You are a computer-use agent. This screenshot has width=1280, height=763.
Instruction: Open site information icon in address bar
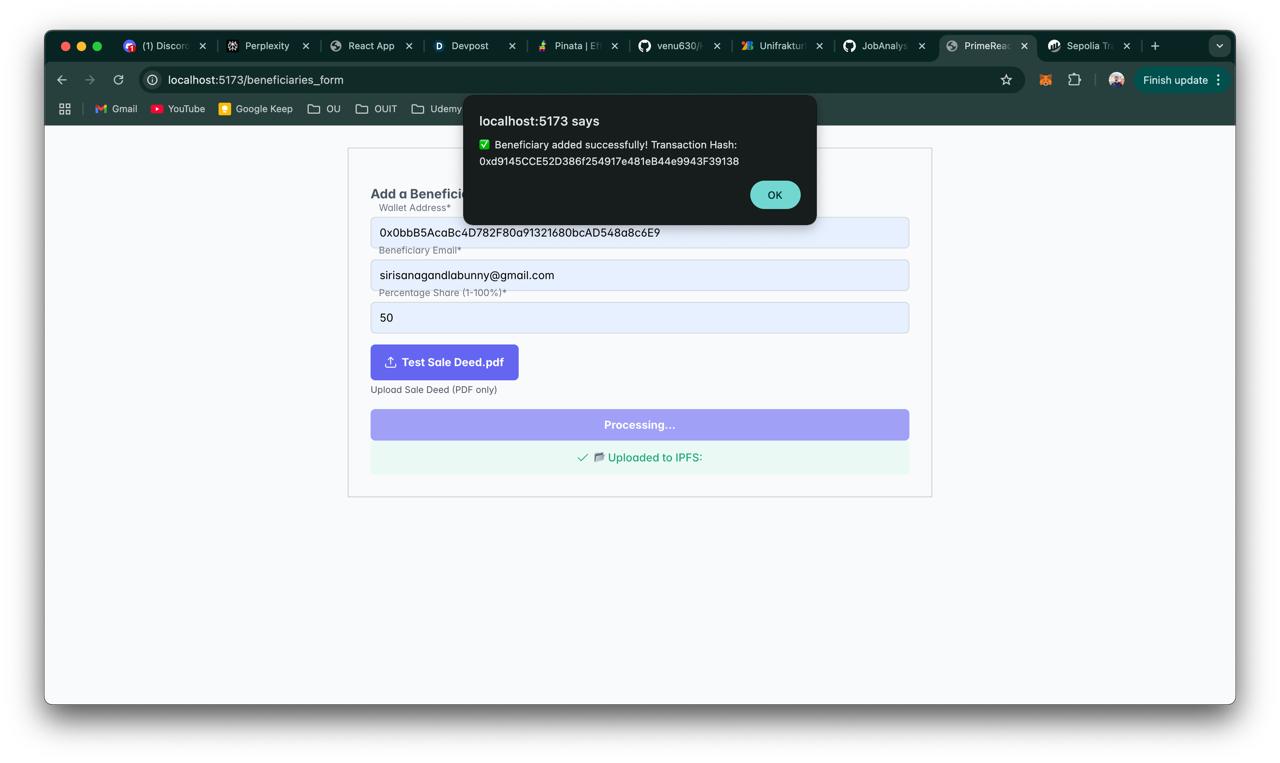pos(152,80)
